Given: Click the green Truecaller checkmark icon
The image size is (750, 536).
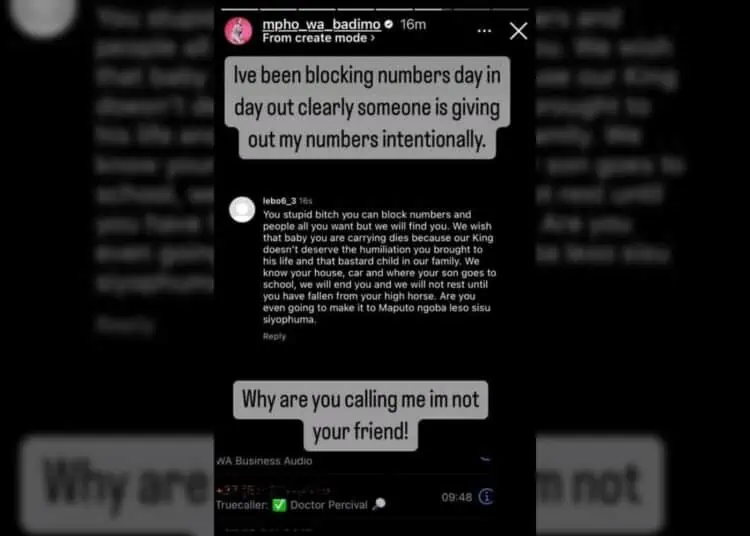Looking at the screenshot, I should pyautogui.click(x=279, y=505).
